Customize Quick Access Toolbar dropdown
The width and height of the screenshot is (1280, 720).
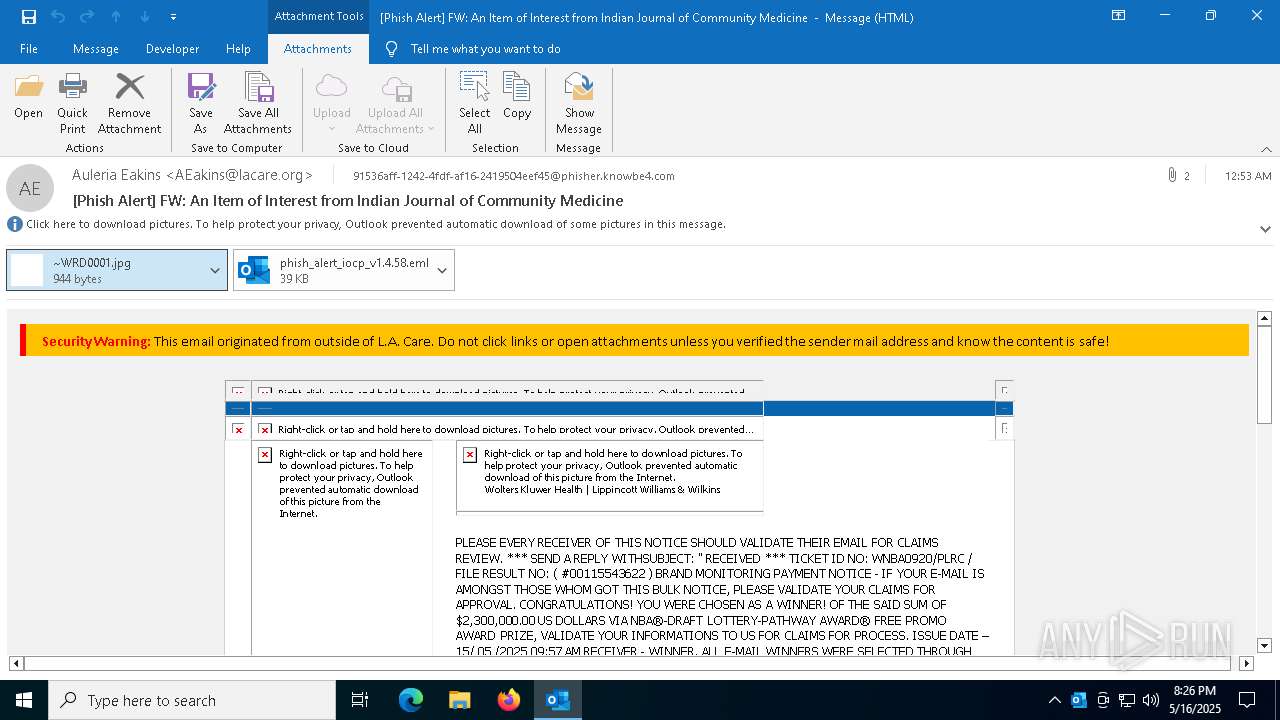click(x=173, y=17)
